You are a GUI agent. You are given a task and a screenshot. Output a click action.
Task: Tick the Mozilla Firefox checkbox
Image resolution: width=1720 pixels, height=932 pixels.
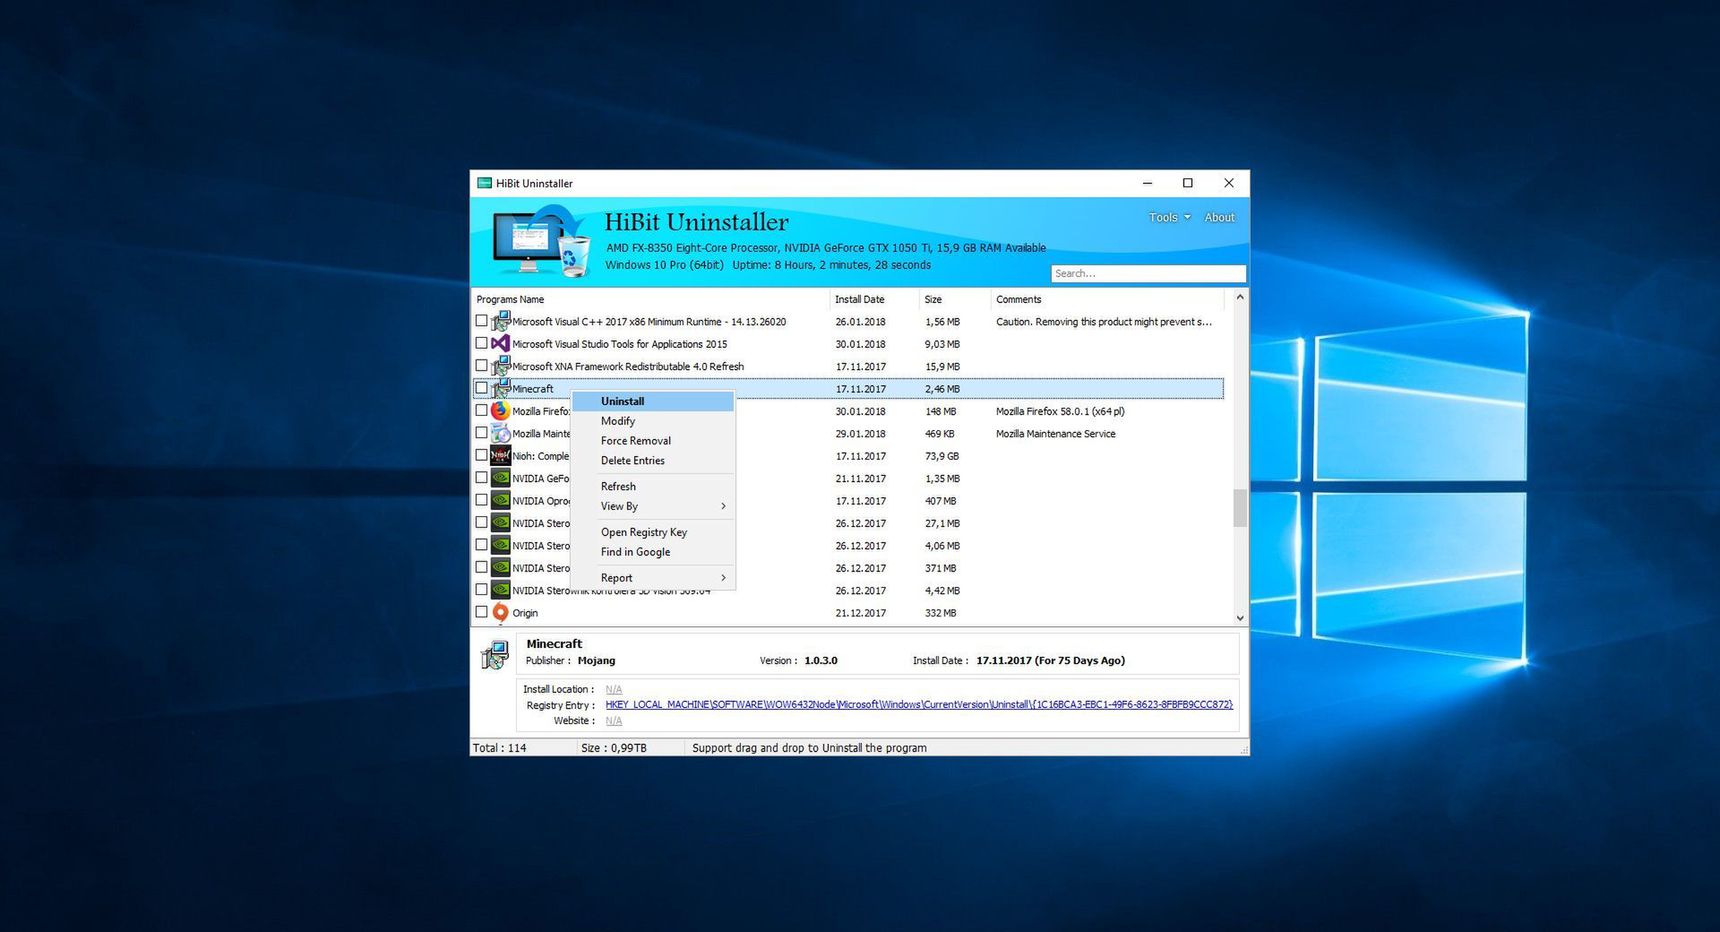(x=481, y=410)
